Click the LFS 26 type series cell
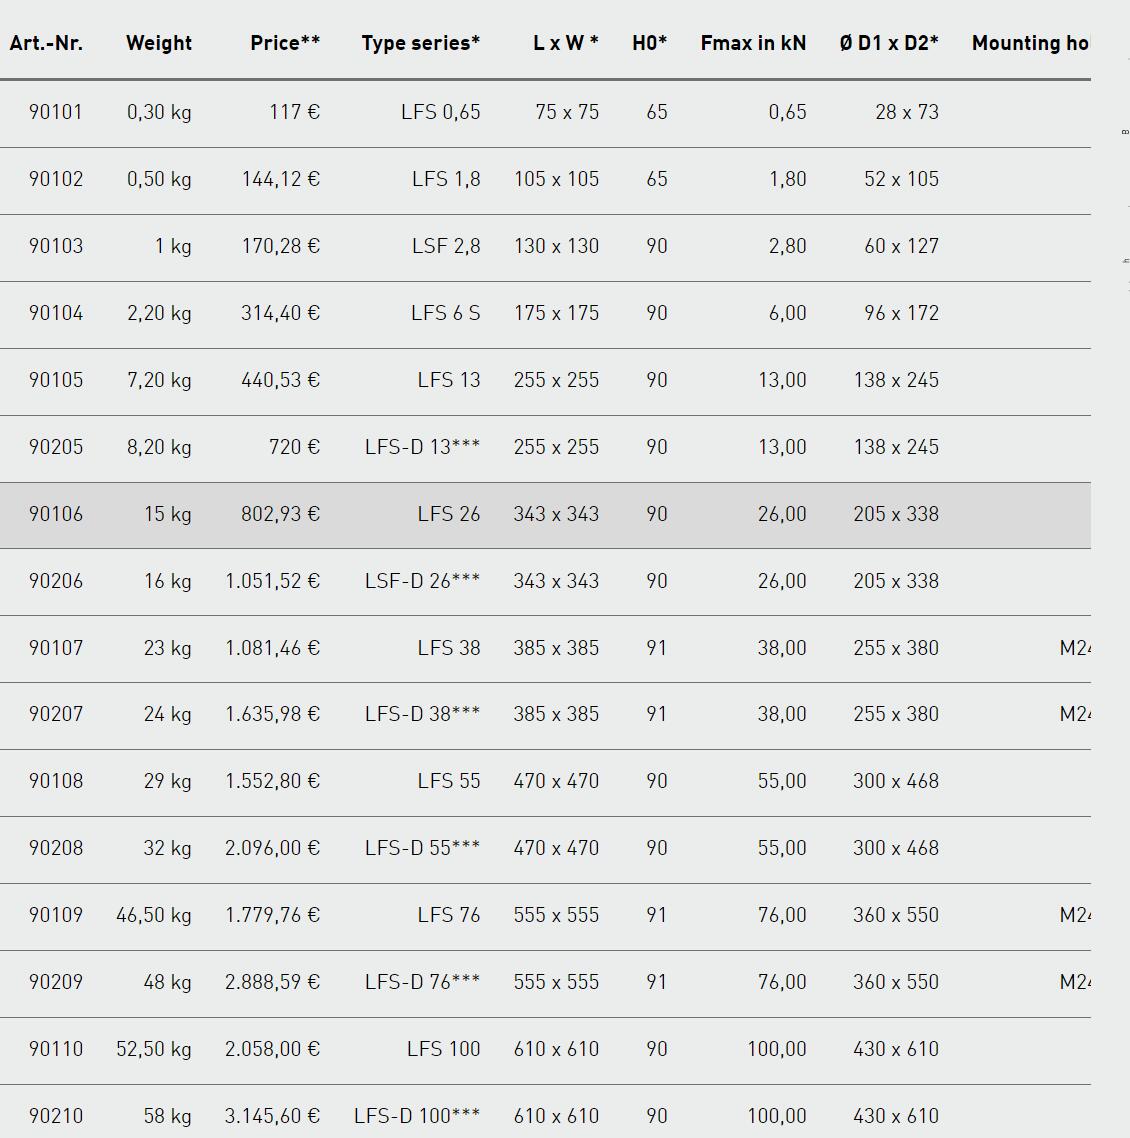This screenshot has height=1138, width=1130. tap(449, 514)
